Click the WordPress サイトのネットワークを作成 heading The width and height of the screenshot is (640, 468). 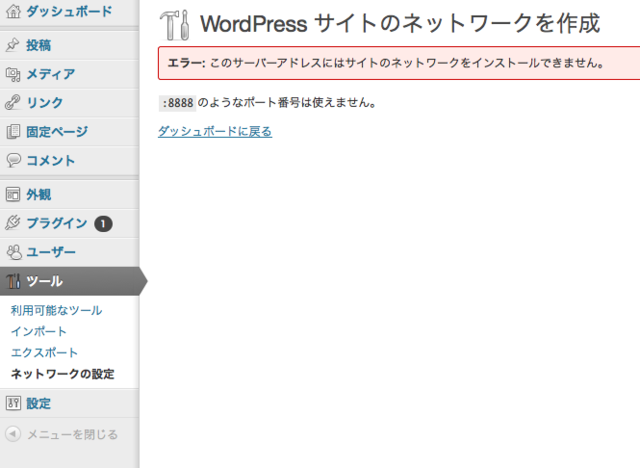[400, 23]
